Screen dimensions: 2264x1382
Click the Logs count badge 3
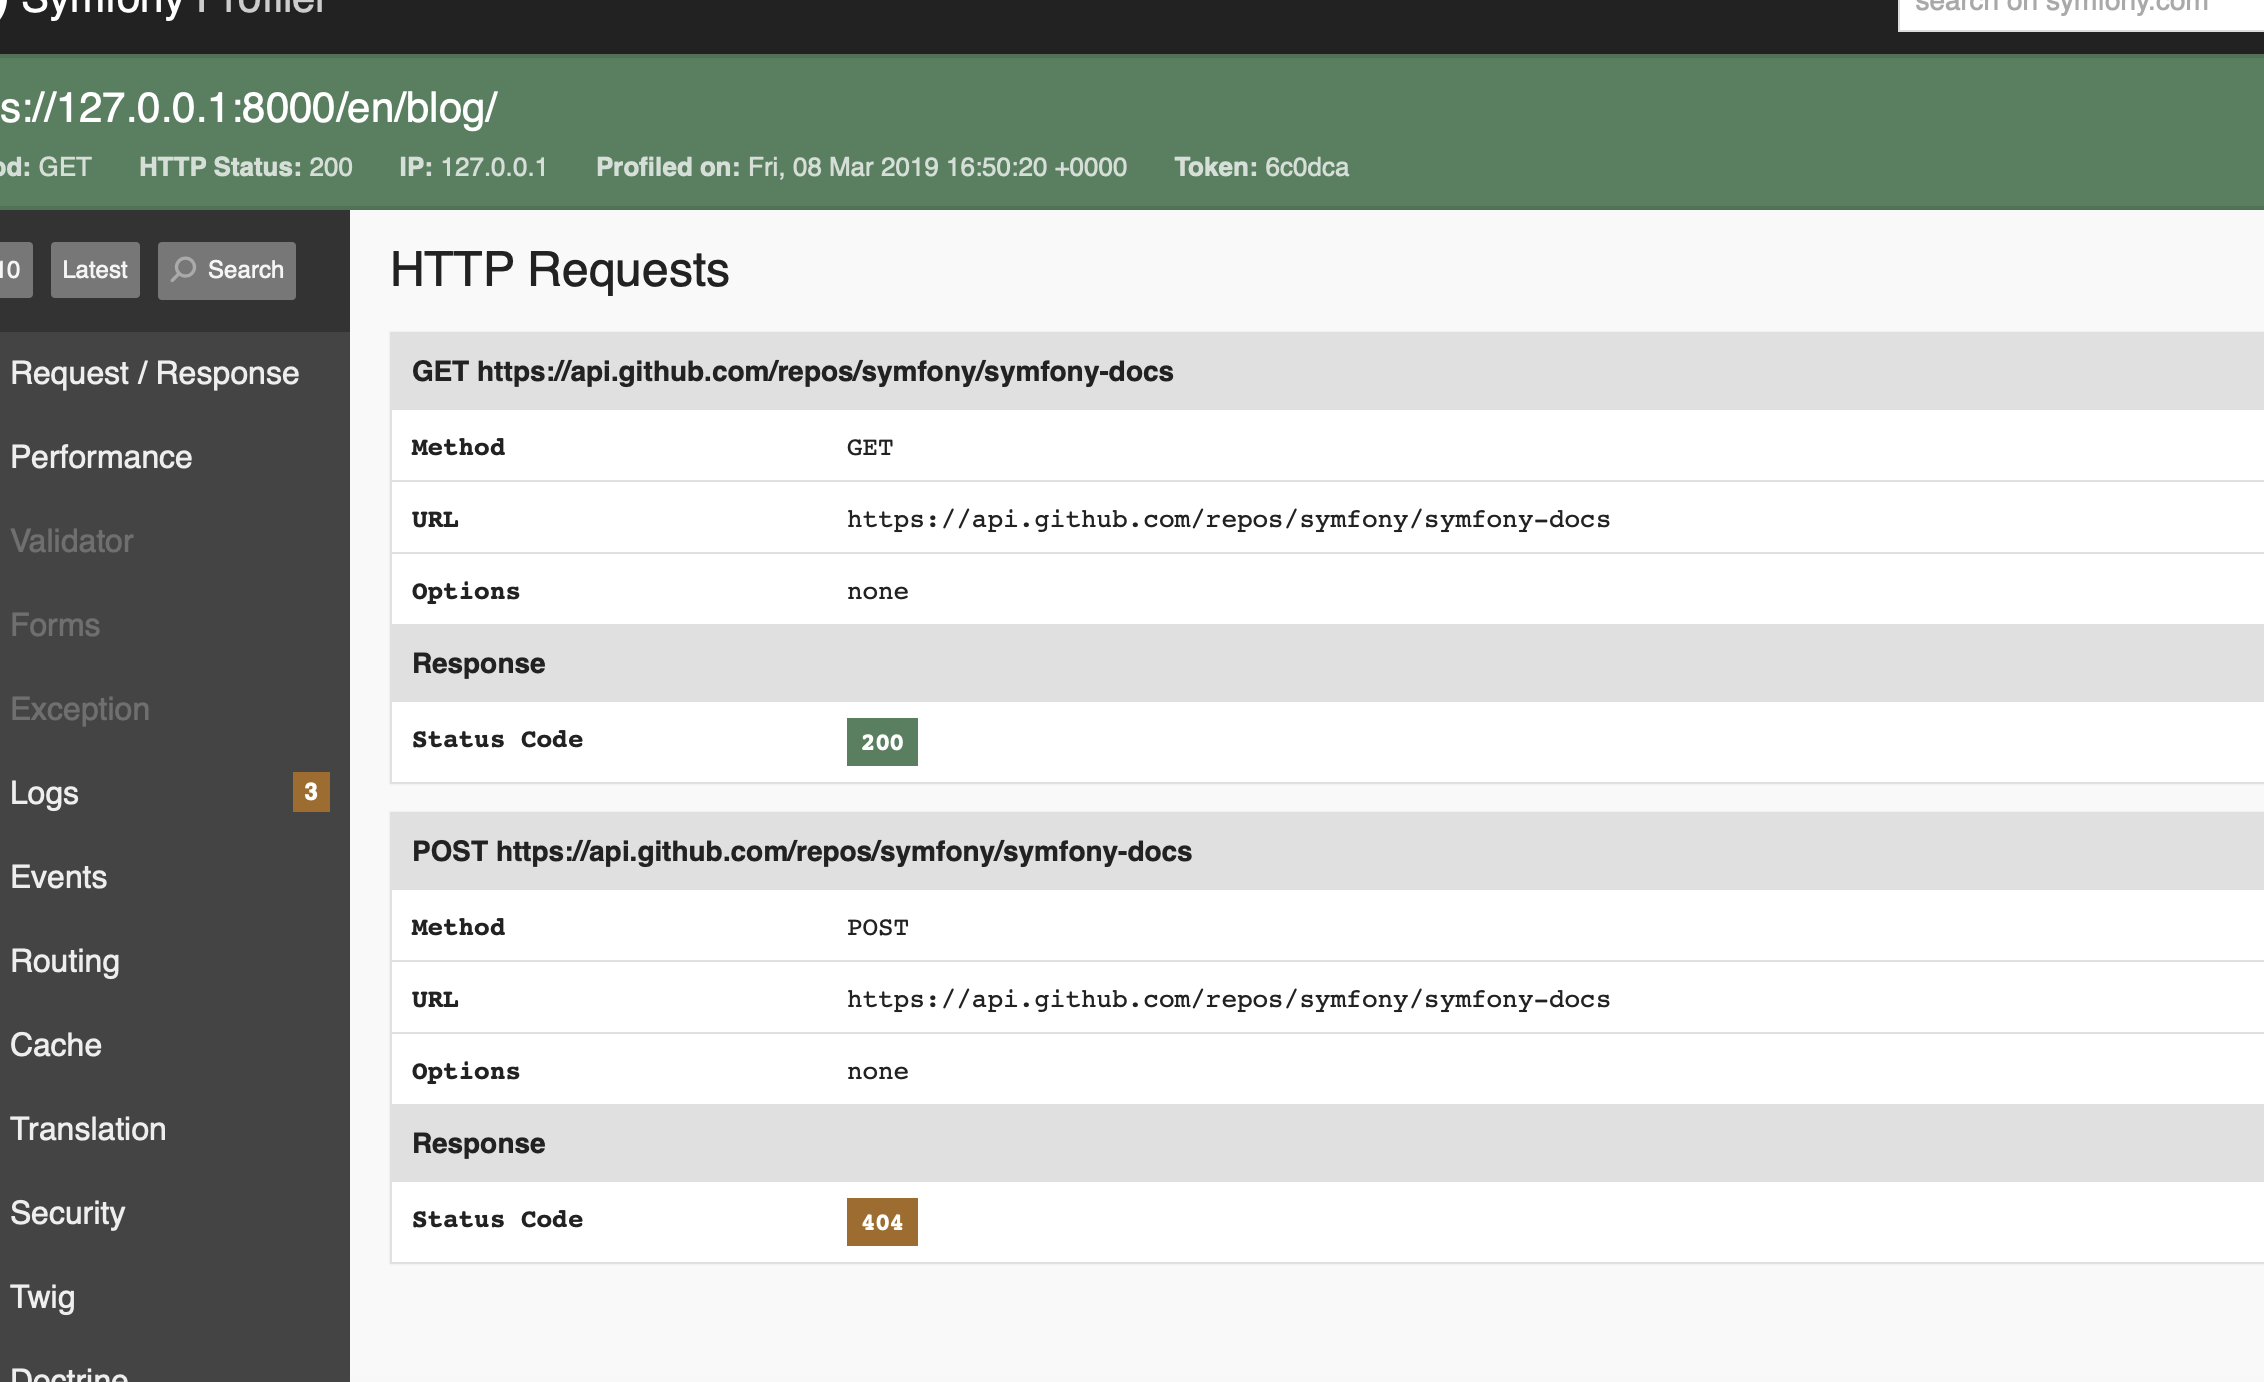point(311,792)
